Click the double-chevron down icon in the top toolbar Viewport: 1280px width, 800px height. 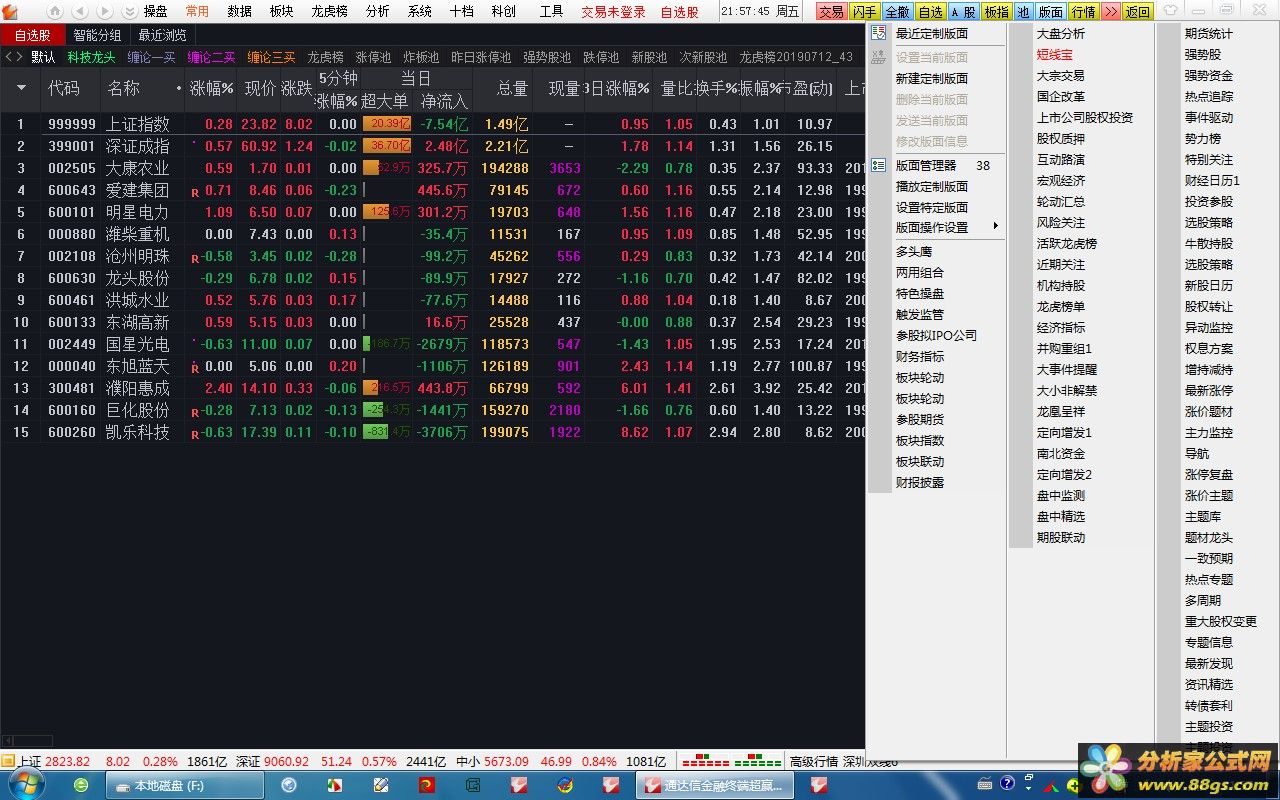pyautogui.click(x=130, y=11)
